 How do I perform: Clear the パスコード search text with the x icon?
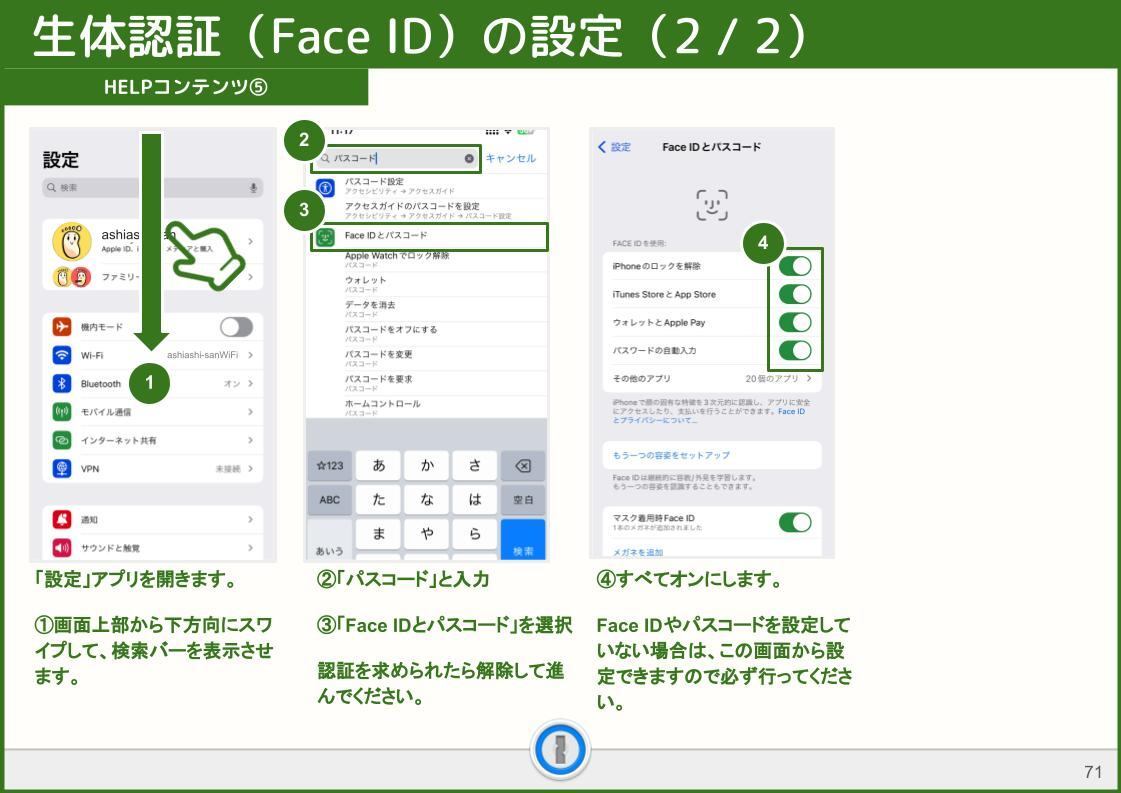469,159
